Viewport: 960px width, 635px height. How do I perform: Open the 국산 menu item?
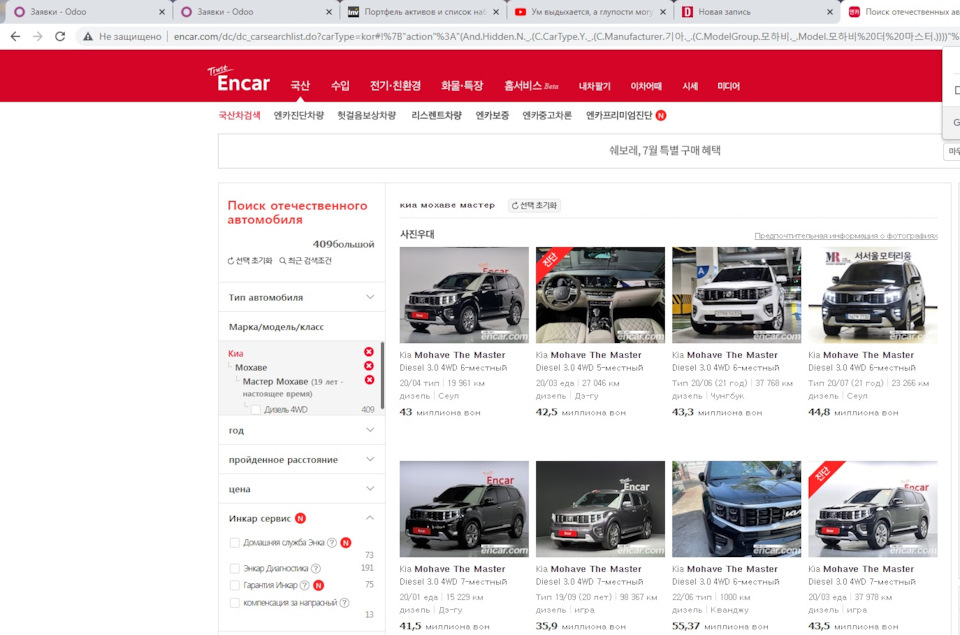300,86
